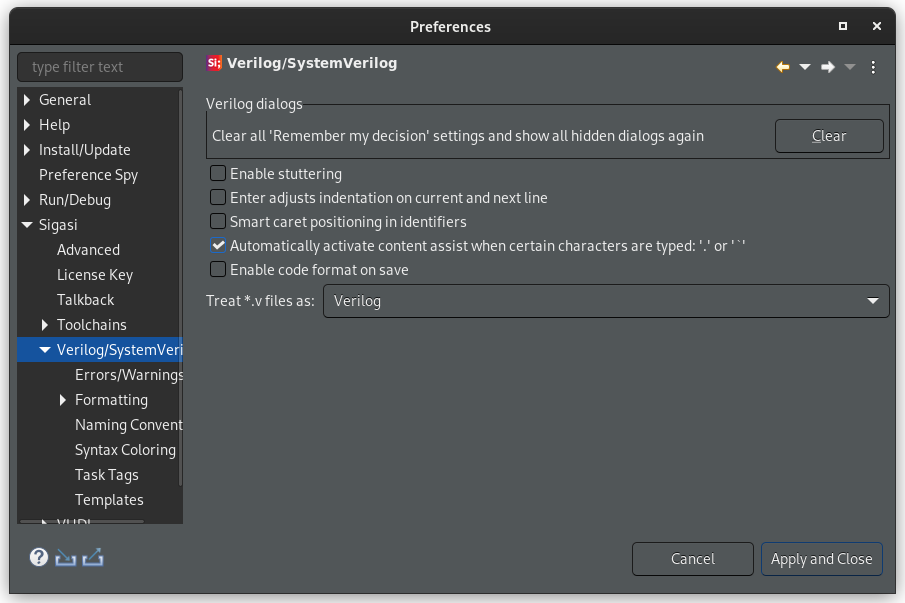Expand the Toolchains tree node
This screenshot has height=603, width=905.
click(x=45, y=325)
